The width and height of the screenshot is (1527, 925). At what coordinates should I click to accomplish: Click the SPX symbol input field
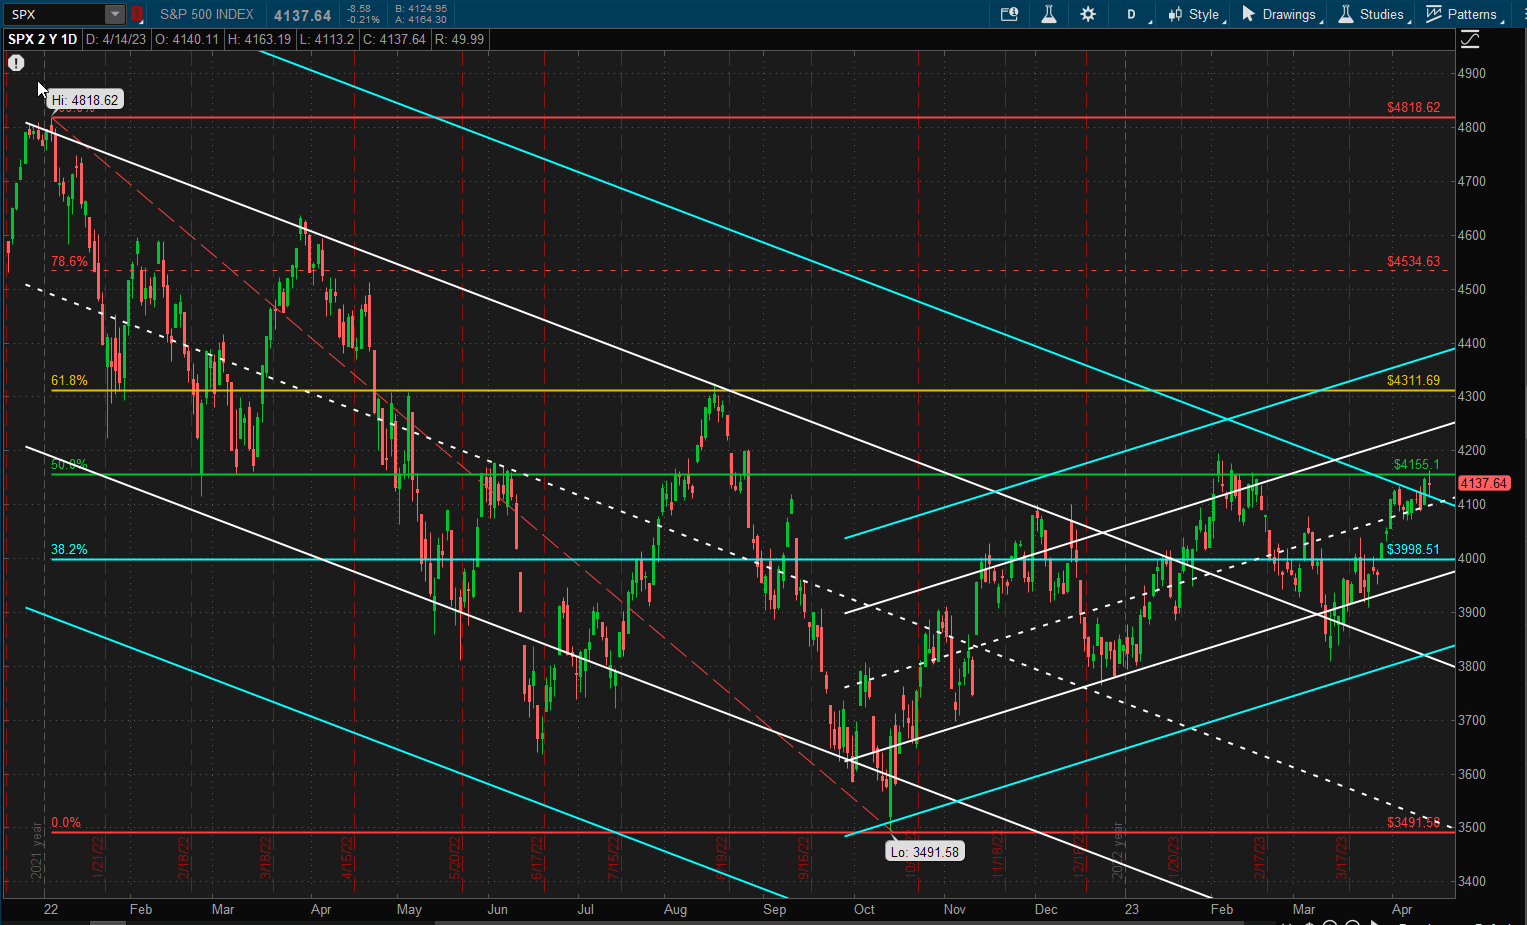[x=55, y=14]
